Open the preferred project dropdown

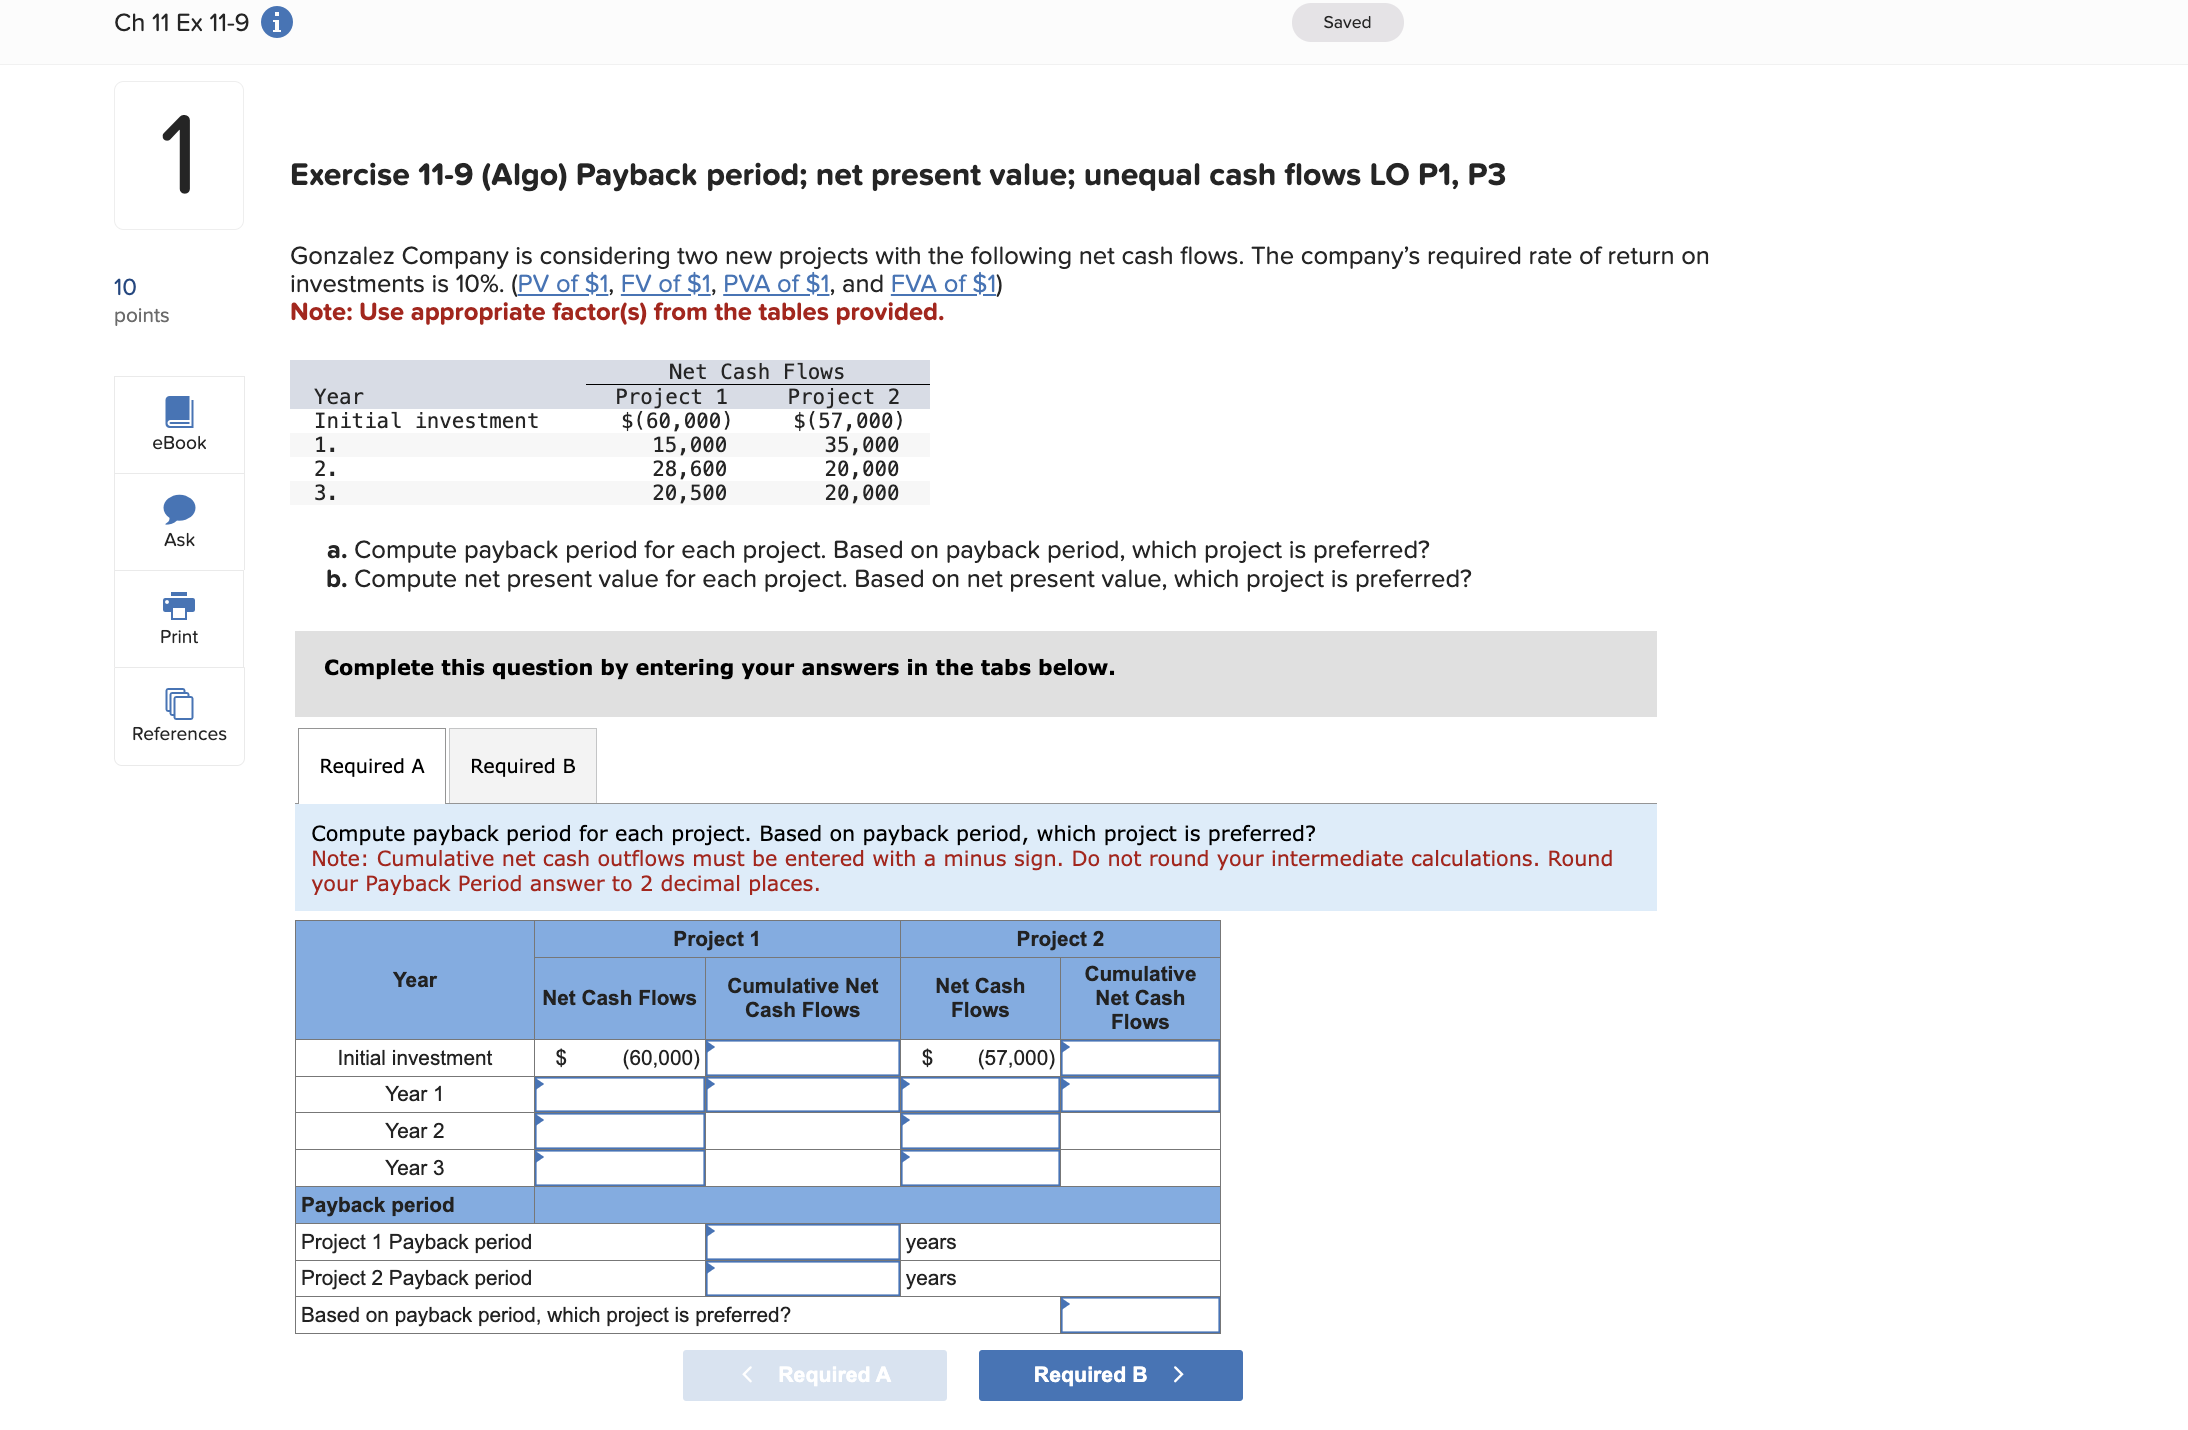click(x=1139, y=1314)
